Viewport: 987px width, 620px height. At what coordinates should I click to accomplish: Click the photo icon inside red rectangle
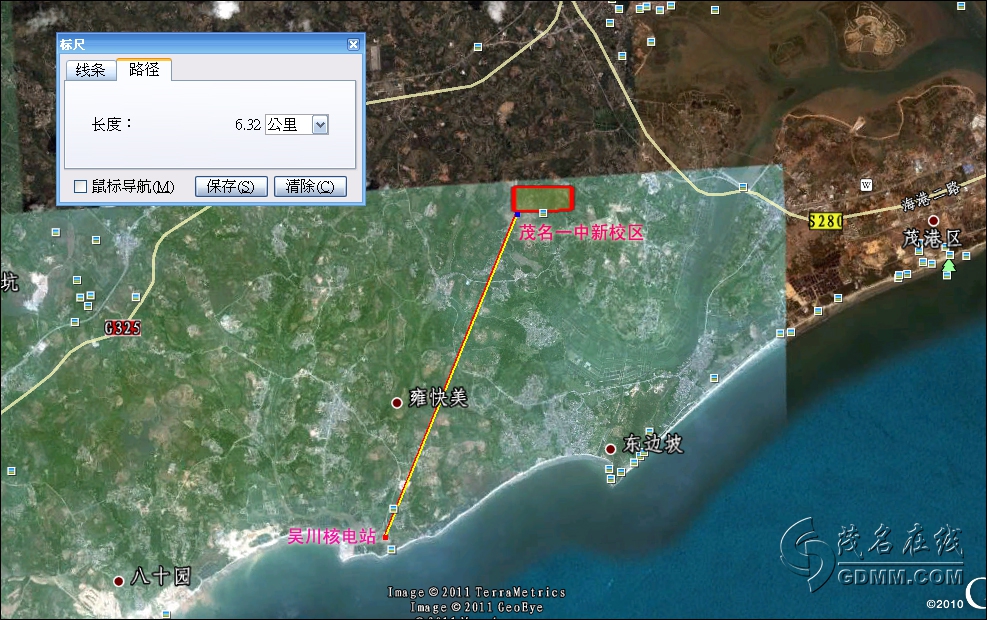tap(543, 212)
